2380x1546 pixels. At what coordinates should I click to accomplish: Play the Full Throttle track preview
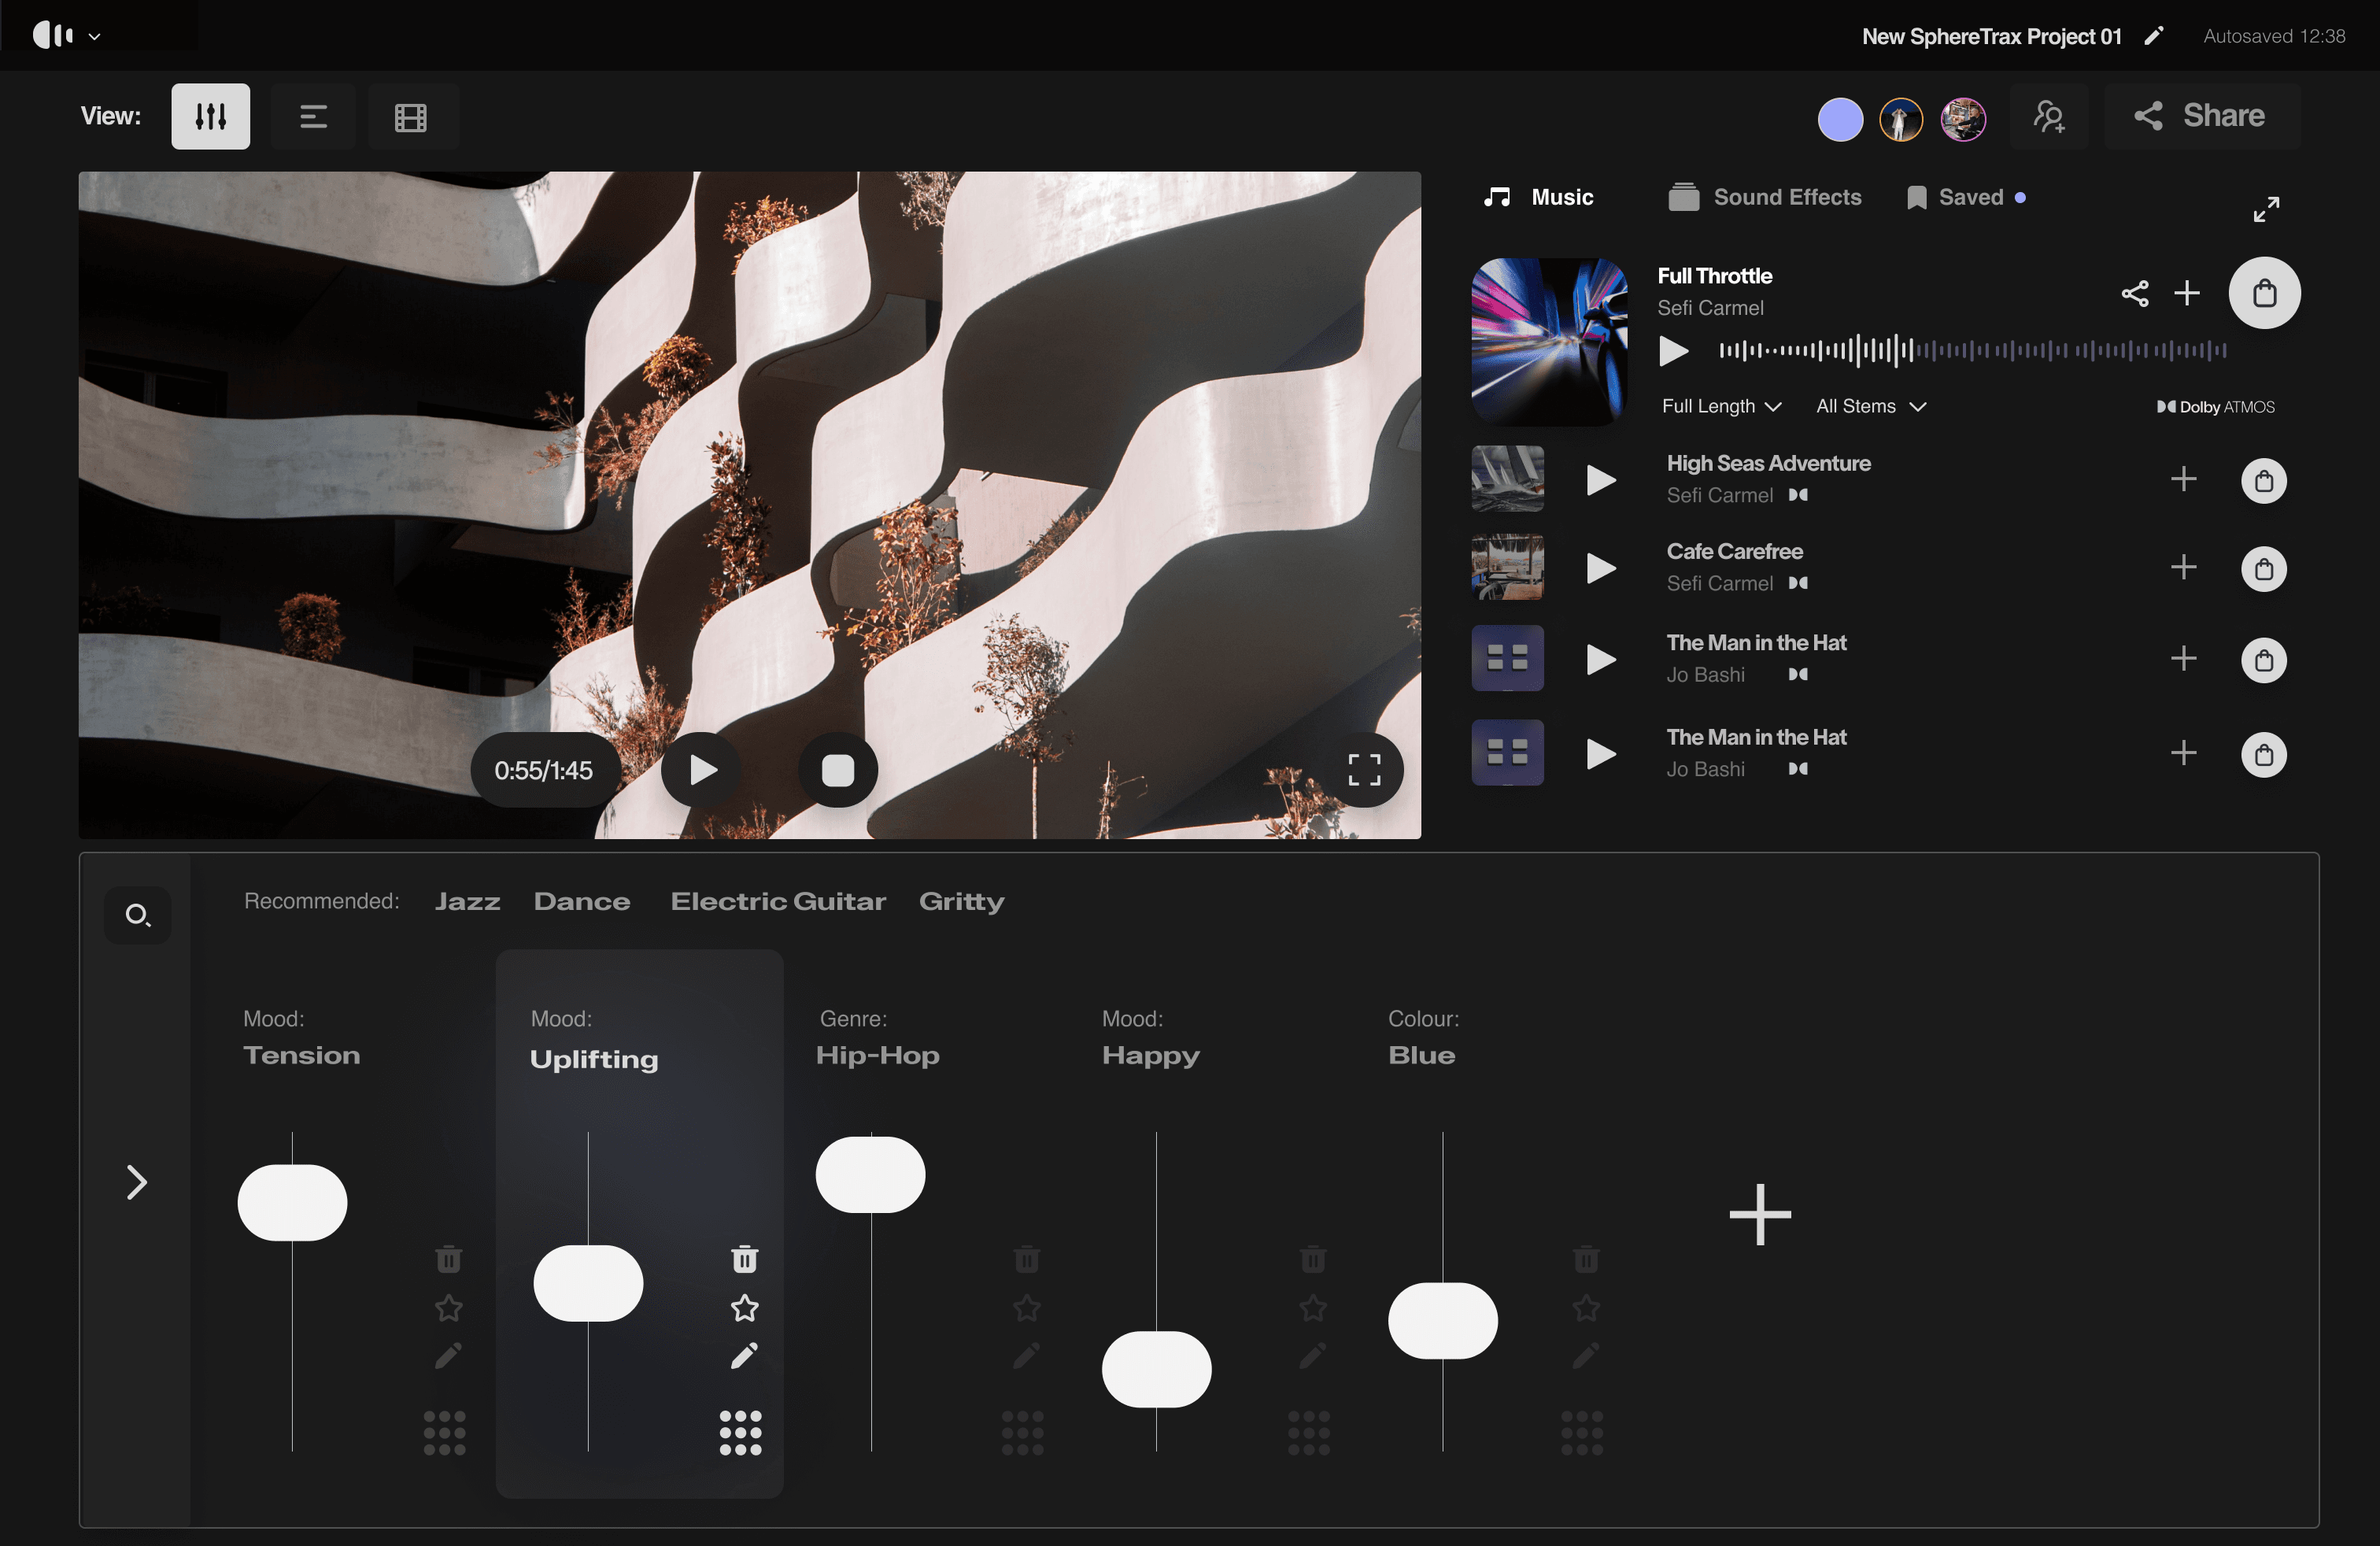pos(1674,351)
